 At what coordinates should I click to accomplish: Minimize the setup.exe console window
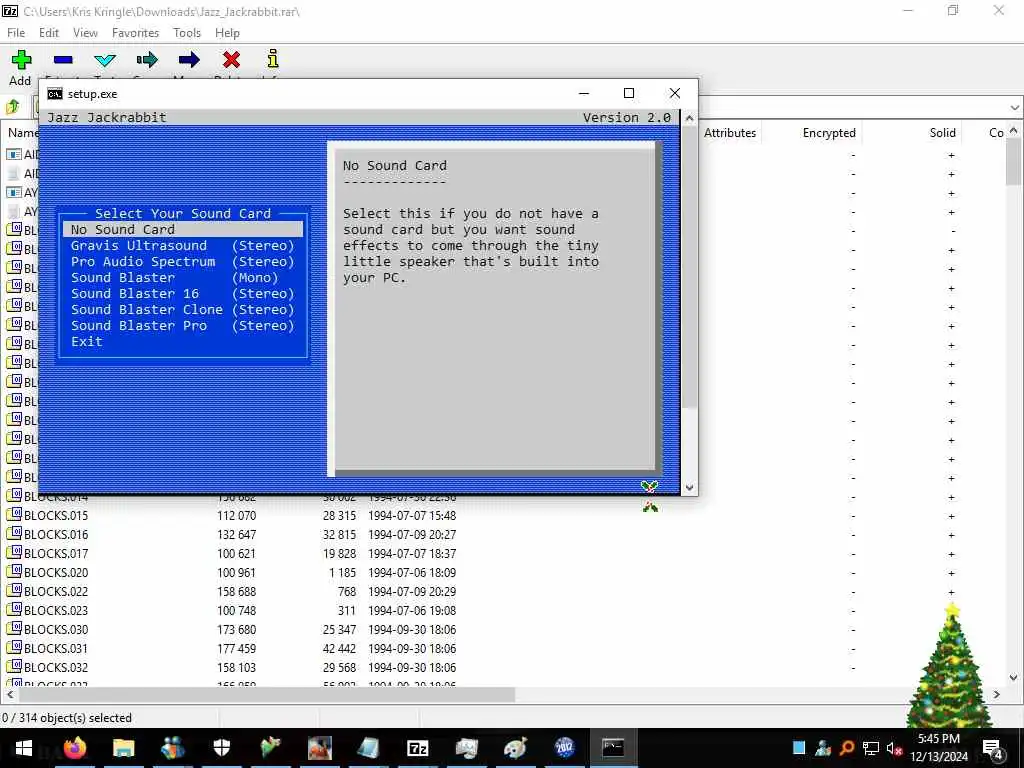(x=584, y=93)
